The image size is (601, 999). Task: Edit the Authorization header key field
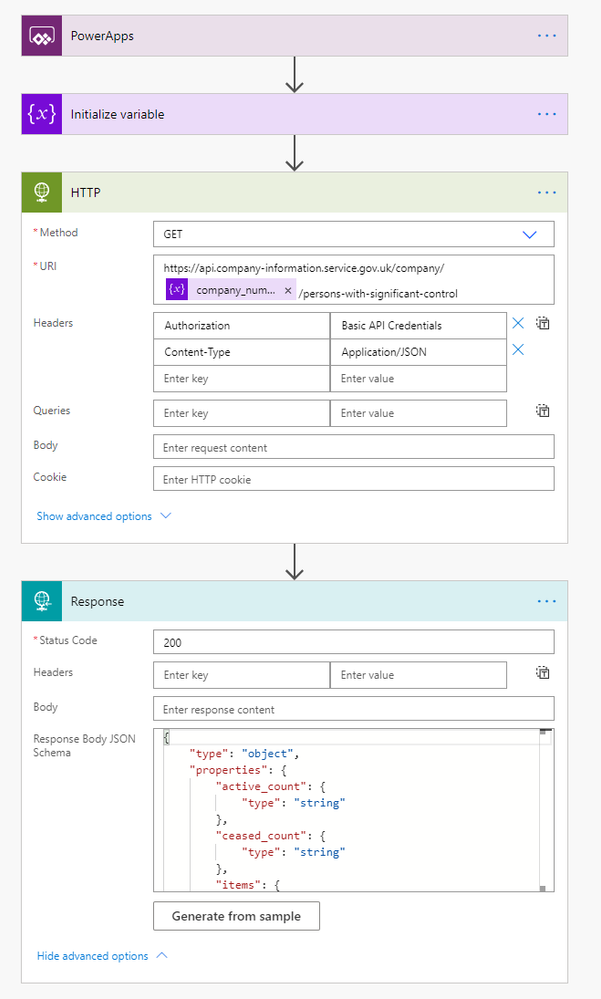(x=242, y=326)
